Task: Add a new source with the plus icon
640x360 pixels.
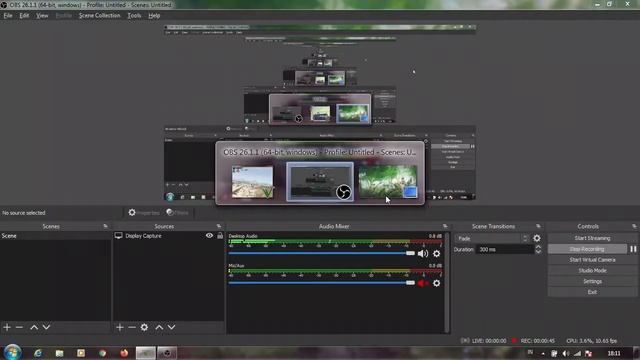Action: coord(120,327)
